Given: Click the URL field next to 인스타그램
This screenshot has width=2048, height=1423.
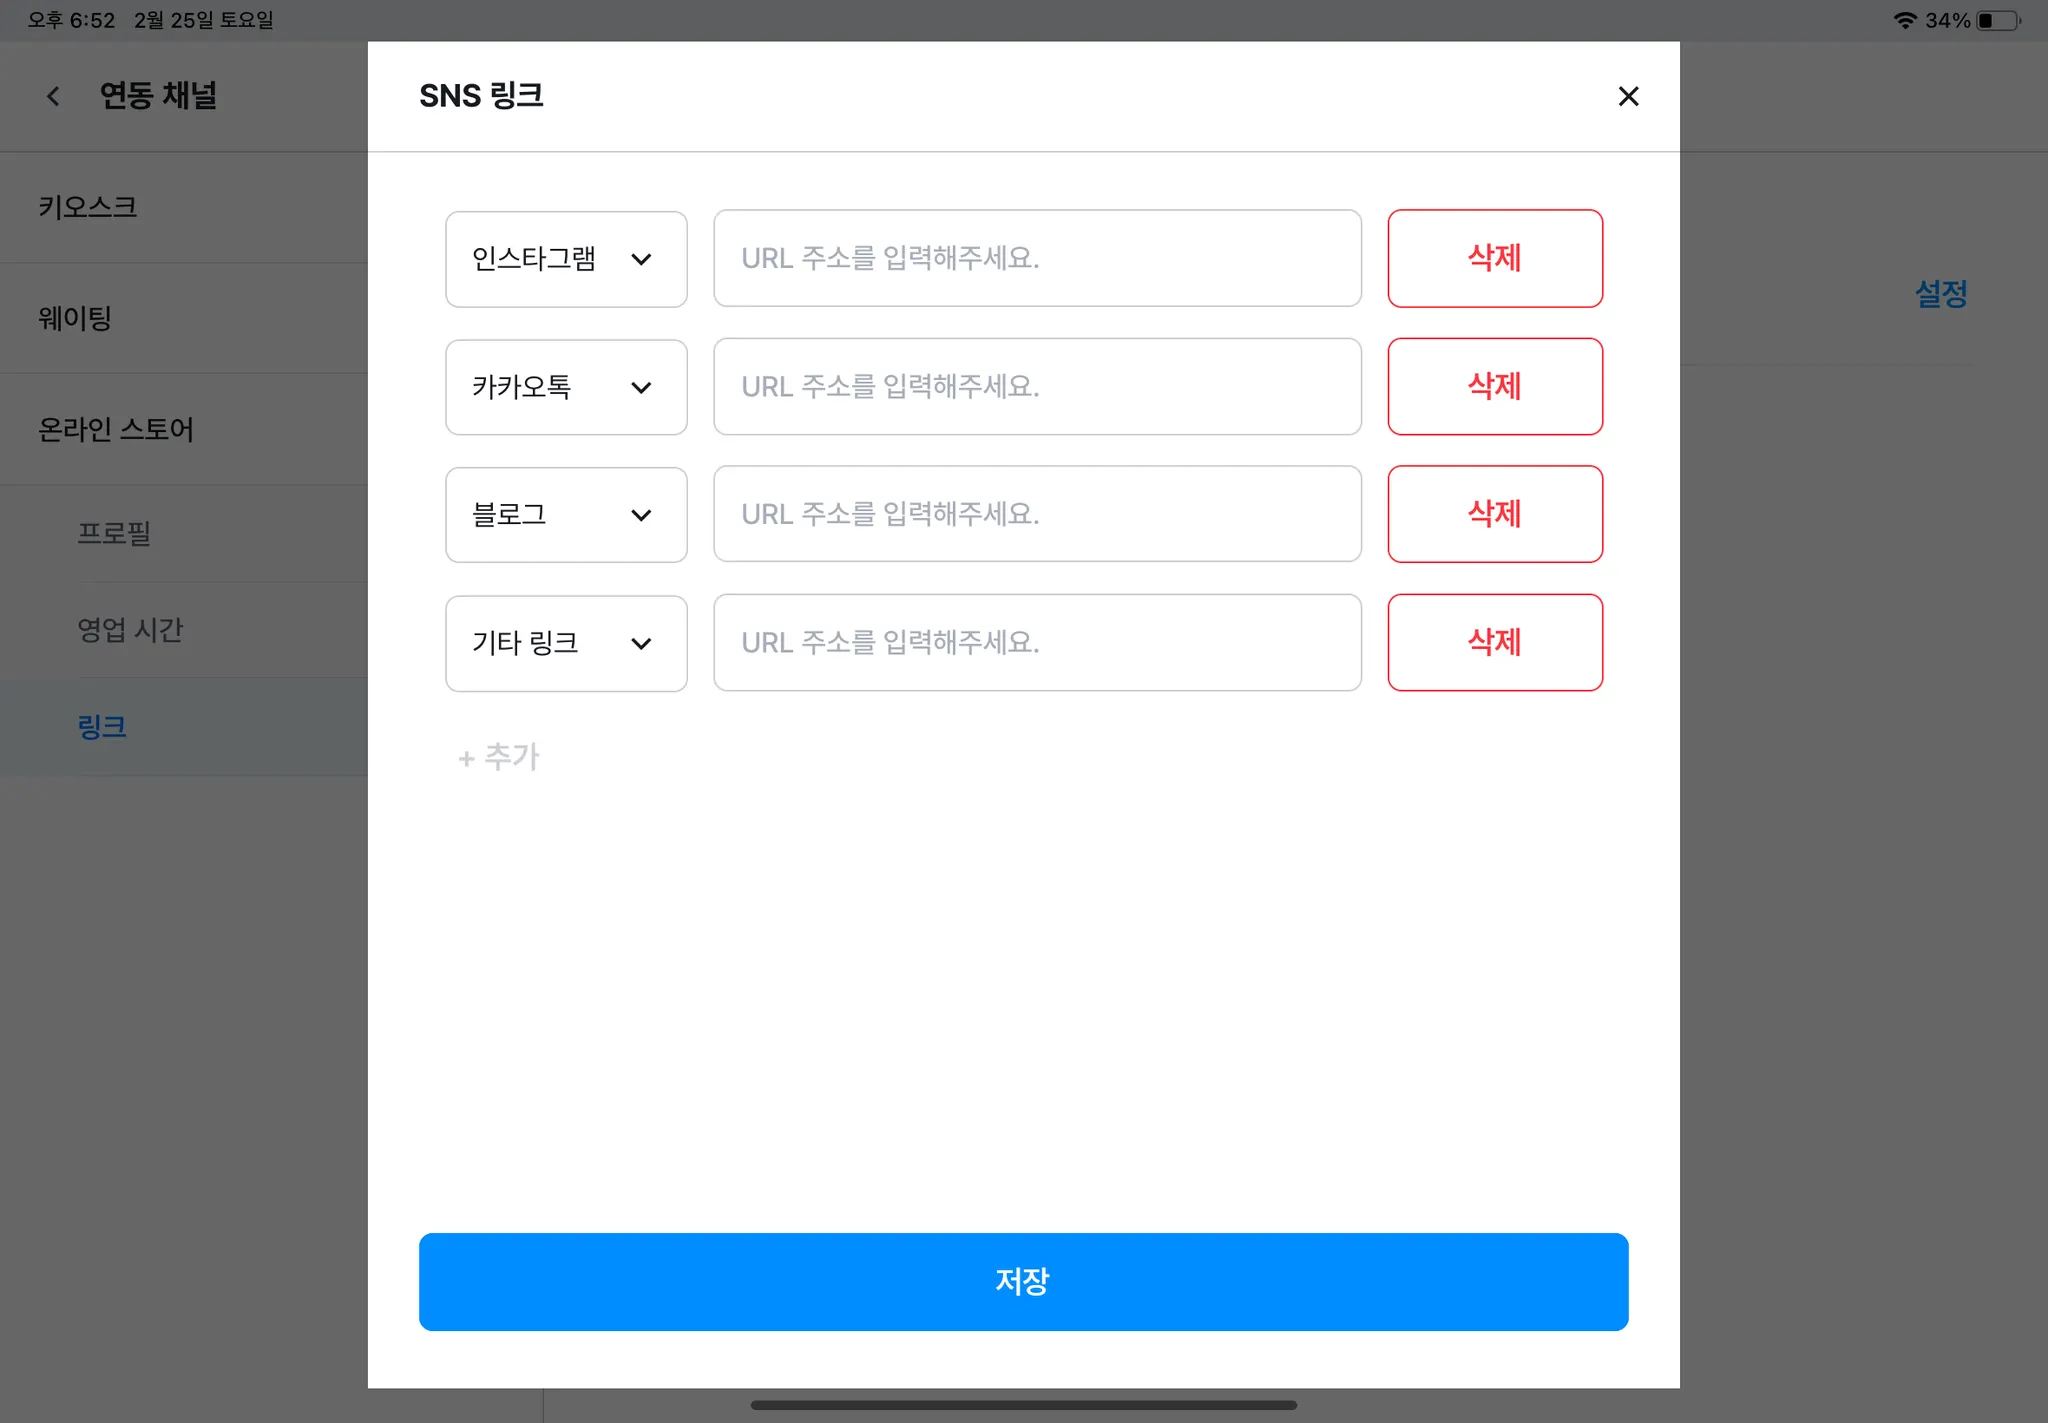Looking at the screenshot, I should [1037, 258].
